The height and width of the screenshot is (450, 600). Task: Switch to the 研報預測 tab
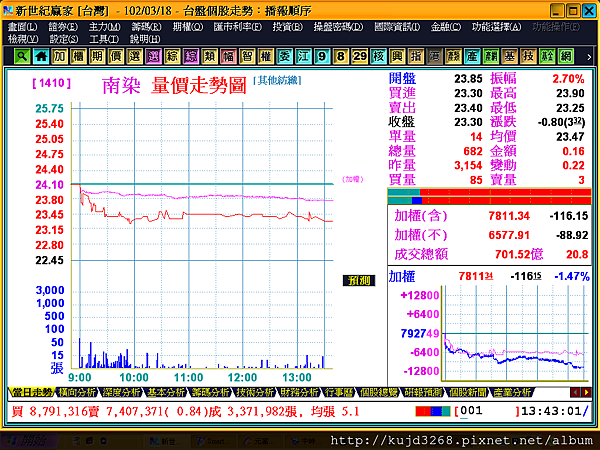422,392
